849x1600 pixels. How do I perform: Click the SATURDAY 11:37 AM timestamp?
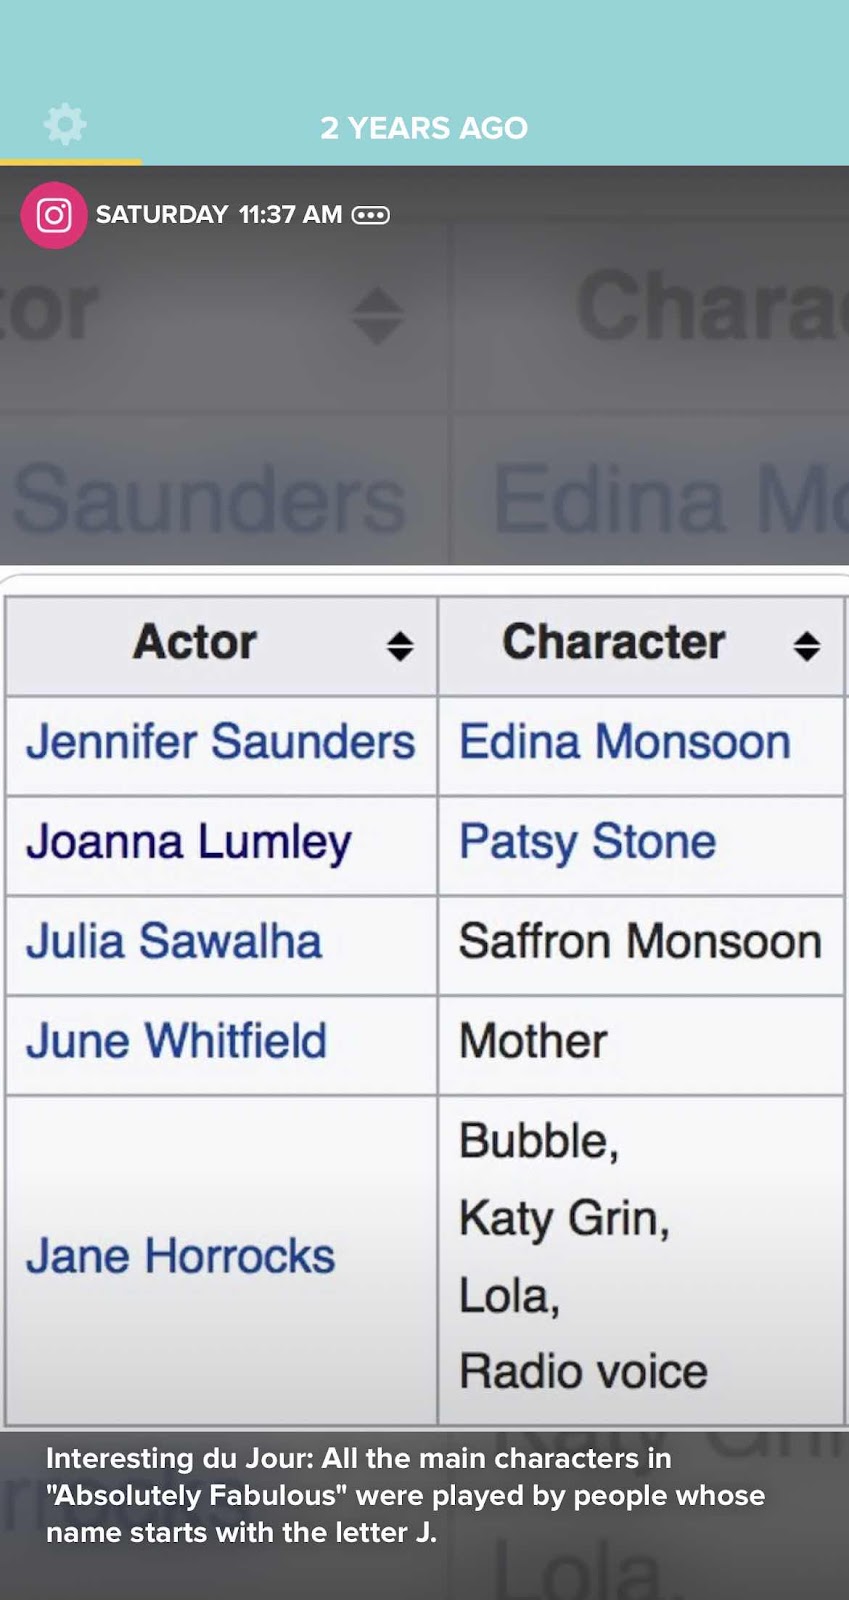[x=219, y=215]
